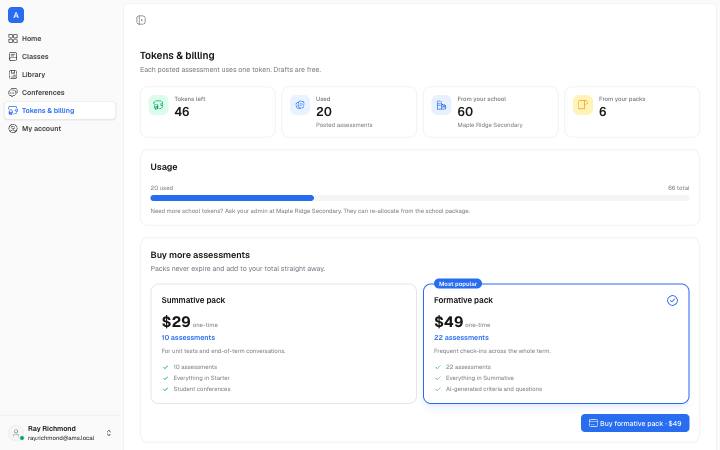
Task: Click the Summative pack title
Action: (x=193, y=300)
